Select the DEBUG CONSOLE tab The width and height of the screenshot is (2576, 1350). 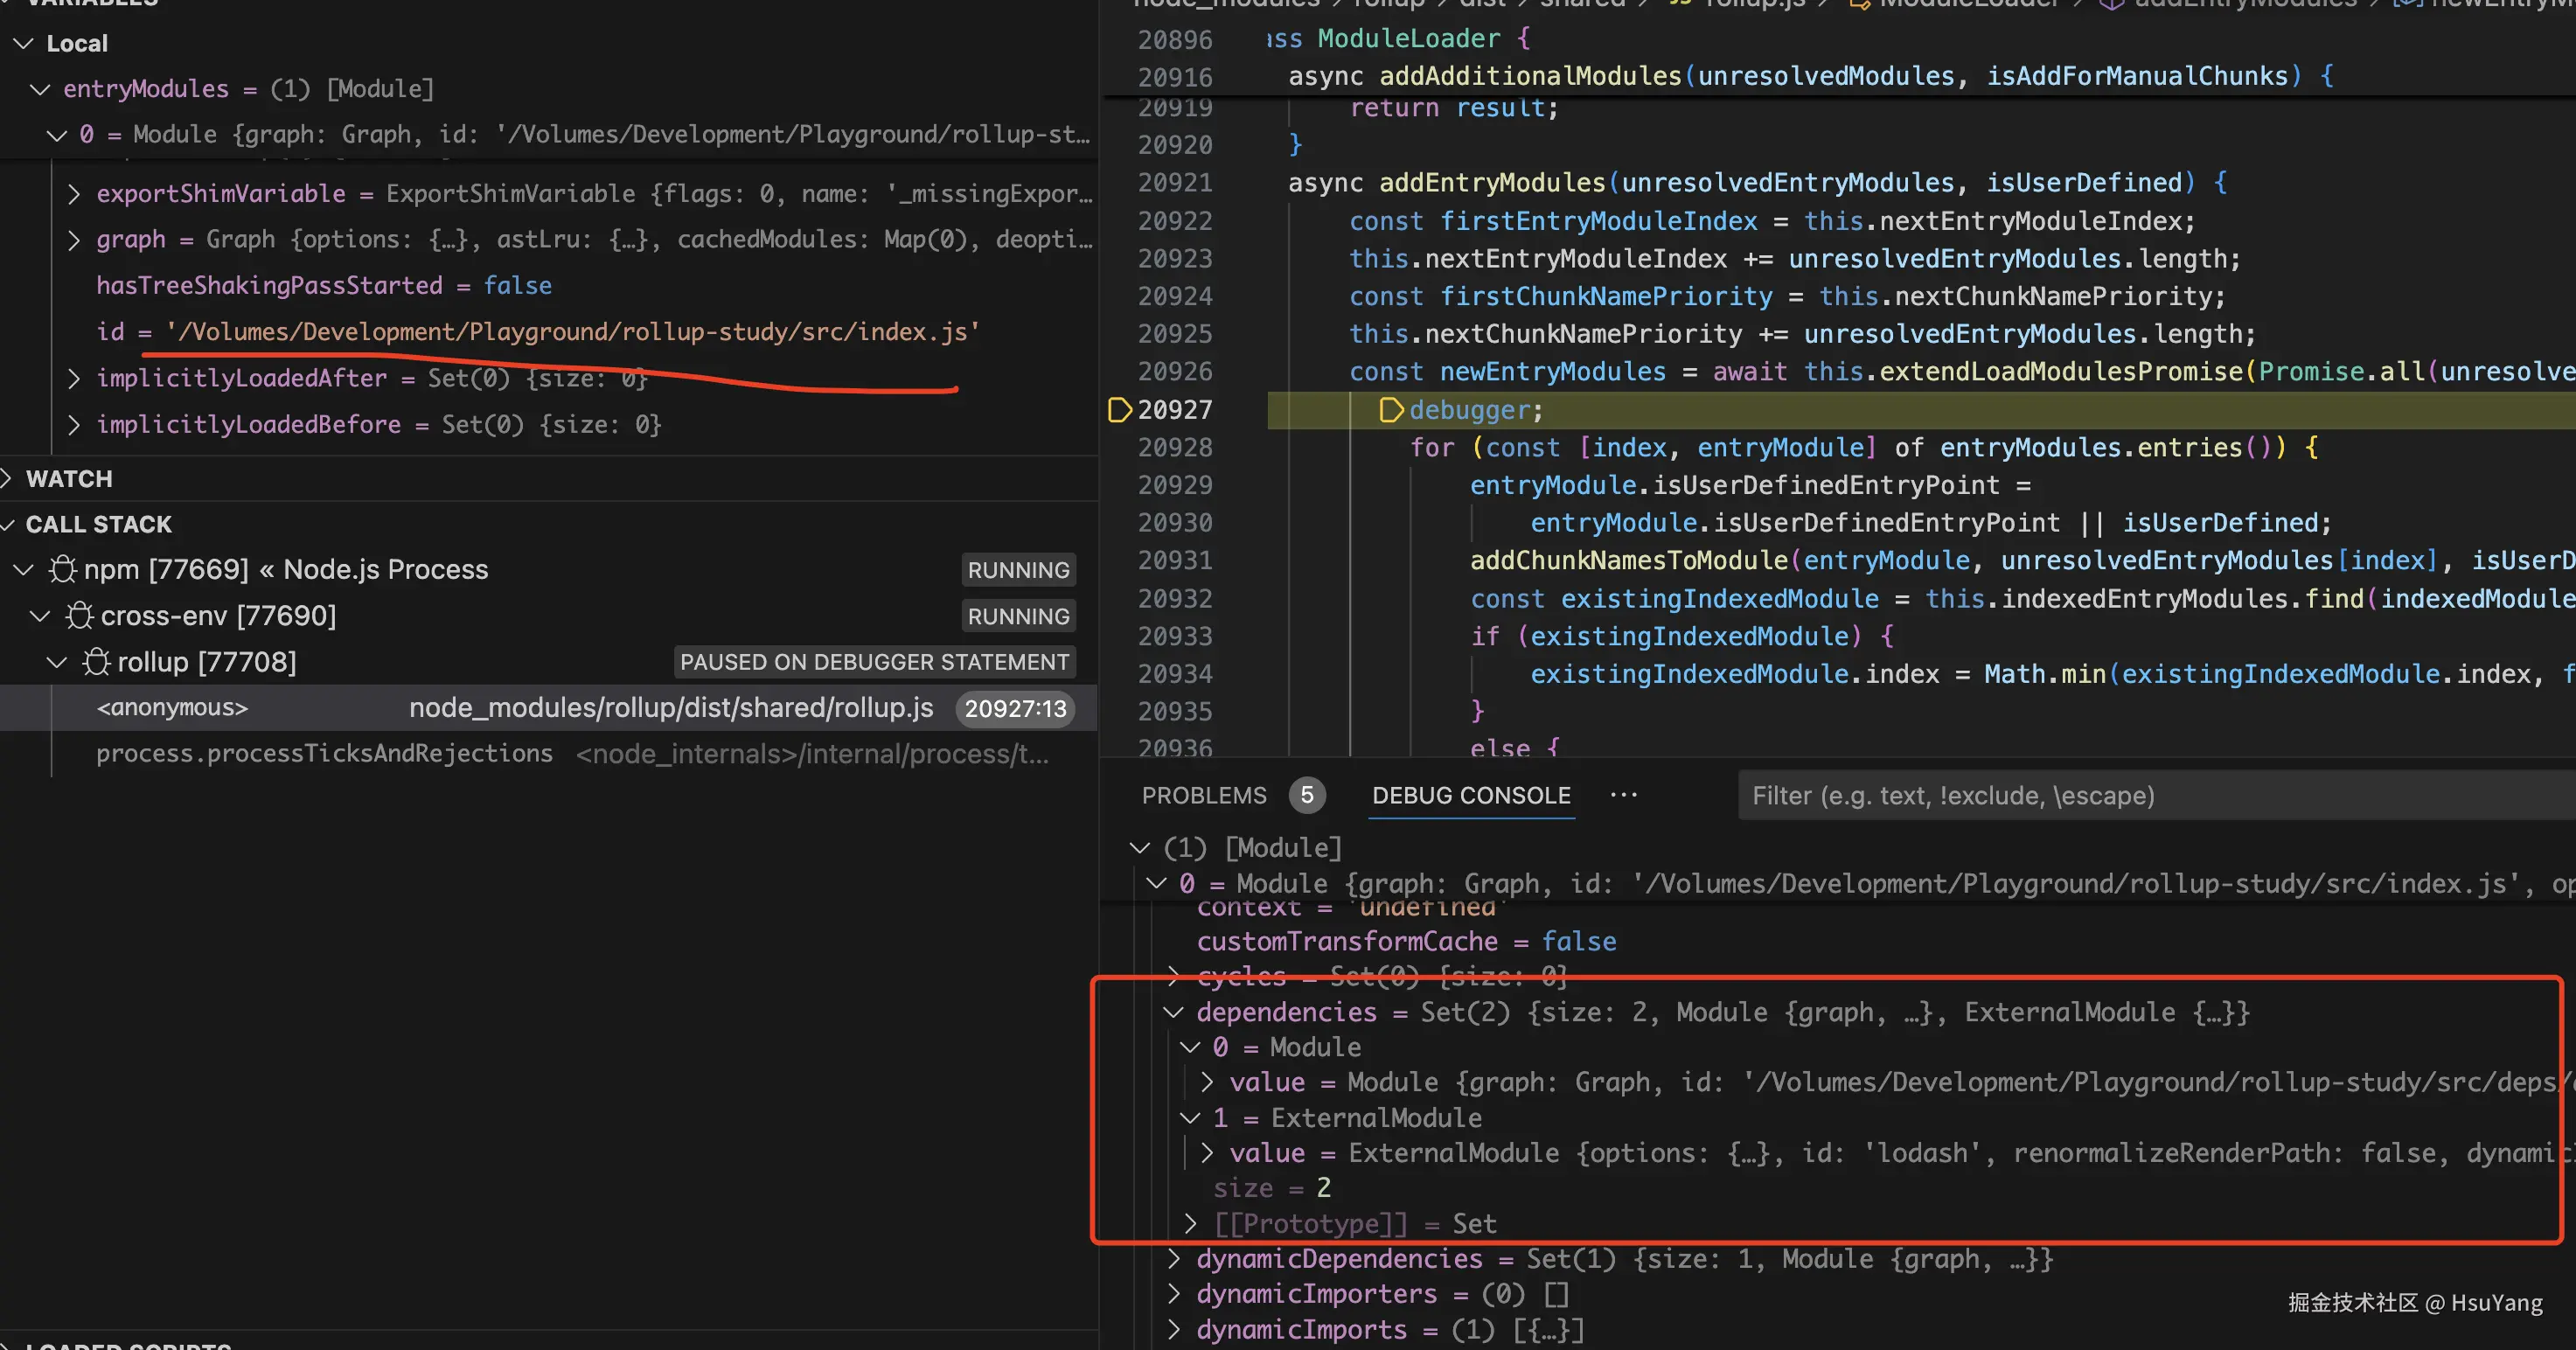point(1471,795)
